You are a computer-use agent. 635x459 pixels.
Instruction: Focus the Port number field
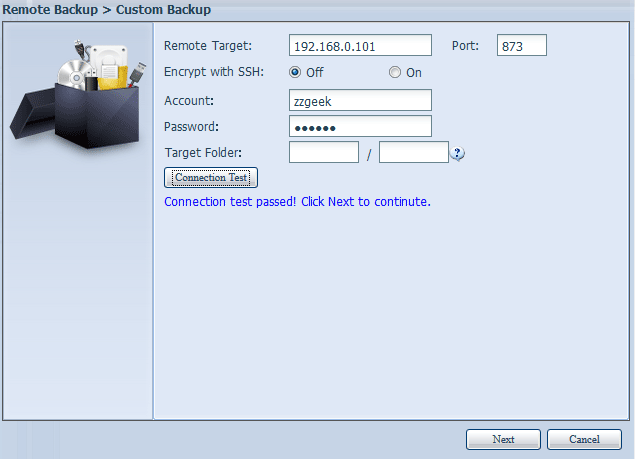tap(522, 45)
